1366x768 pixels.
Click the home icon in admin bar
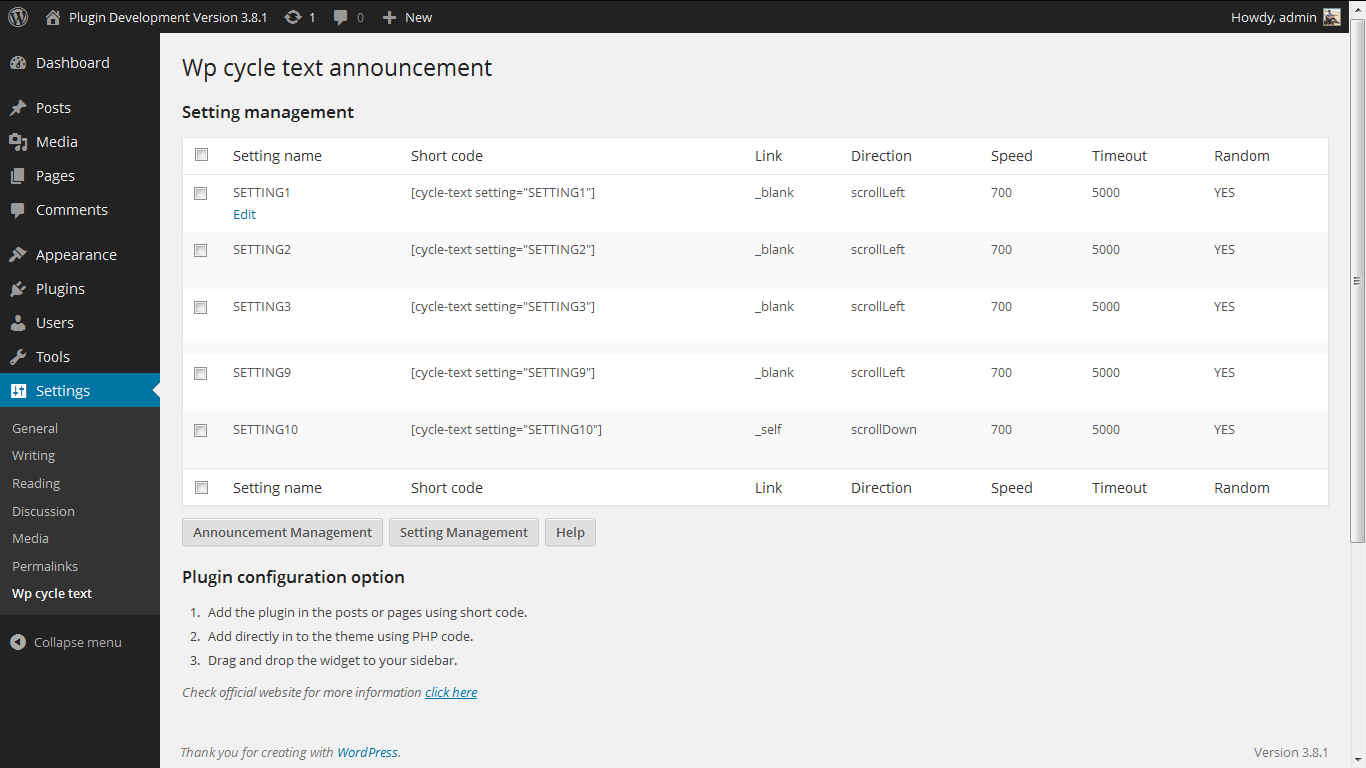pos(53,17)
